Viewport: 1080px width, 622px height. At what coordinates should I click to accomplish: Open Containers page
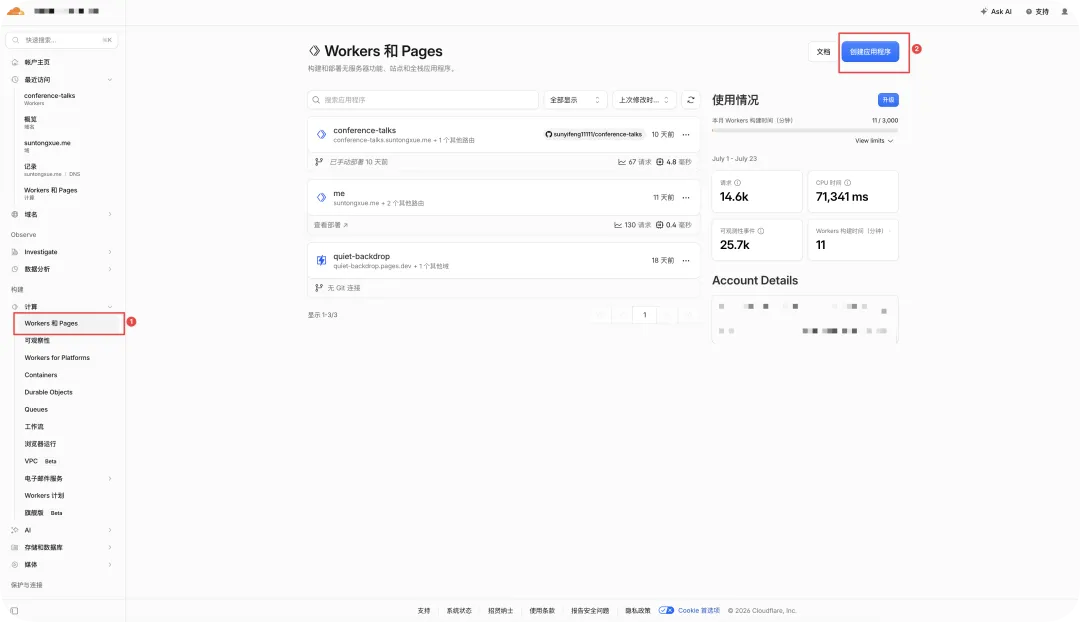(x=41, y=375)
